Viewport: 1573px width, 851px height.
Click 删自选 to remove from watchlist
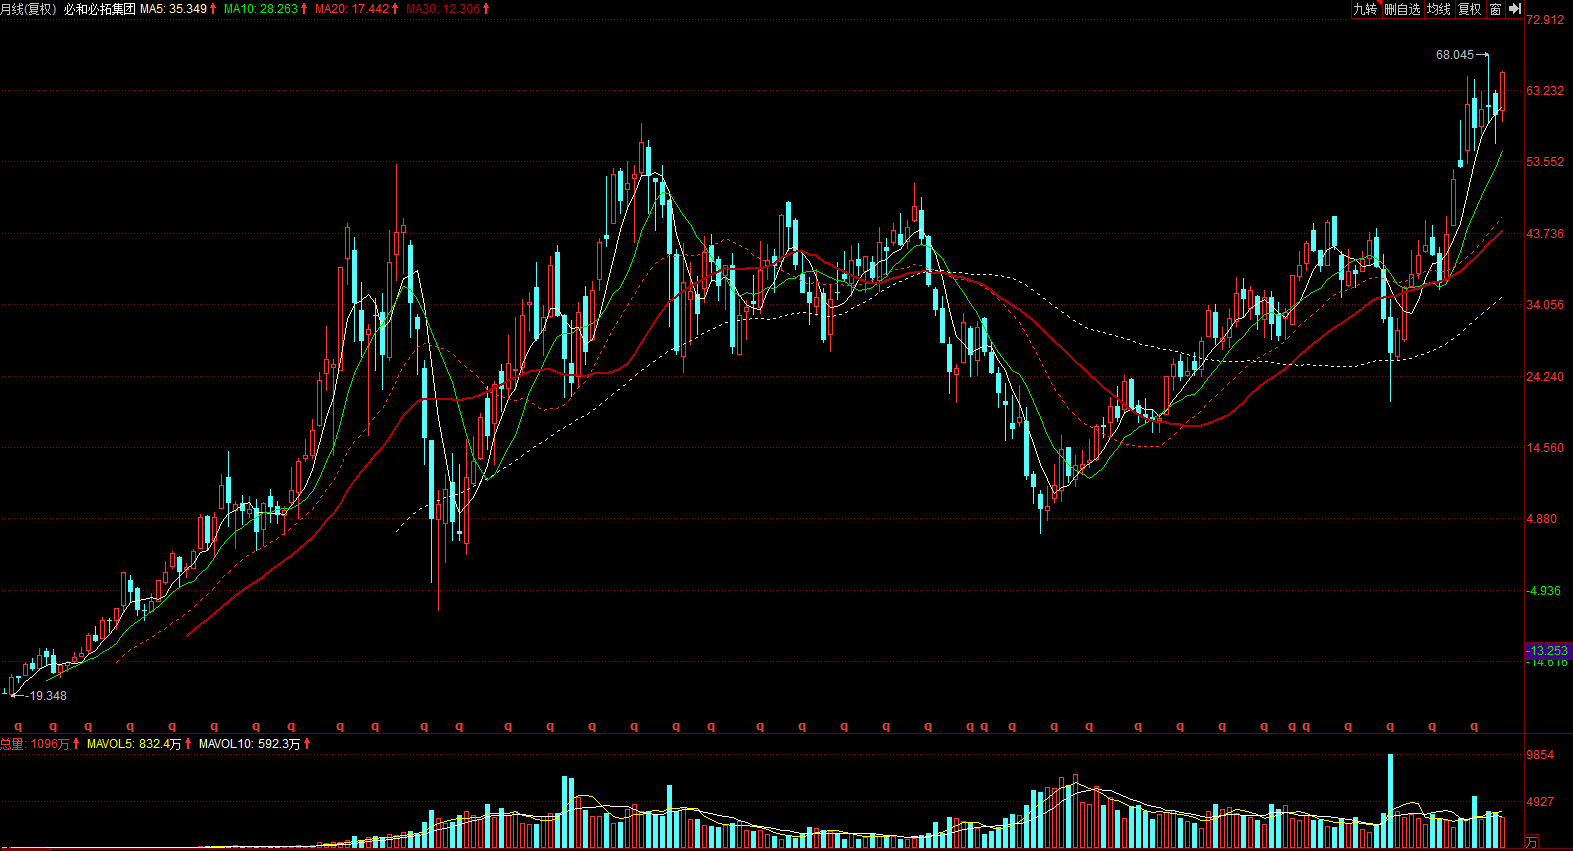tap(1402, 9)
